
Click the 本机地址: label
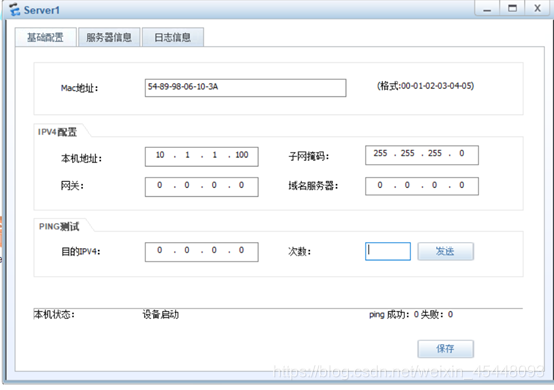pyautogui.click(x=81, y=159)
